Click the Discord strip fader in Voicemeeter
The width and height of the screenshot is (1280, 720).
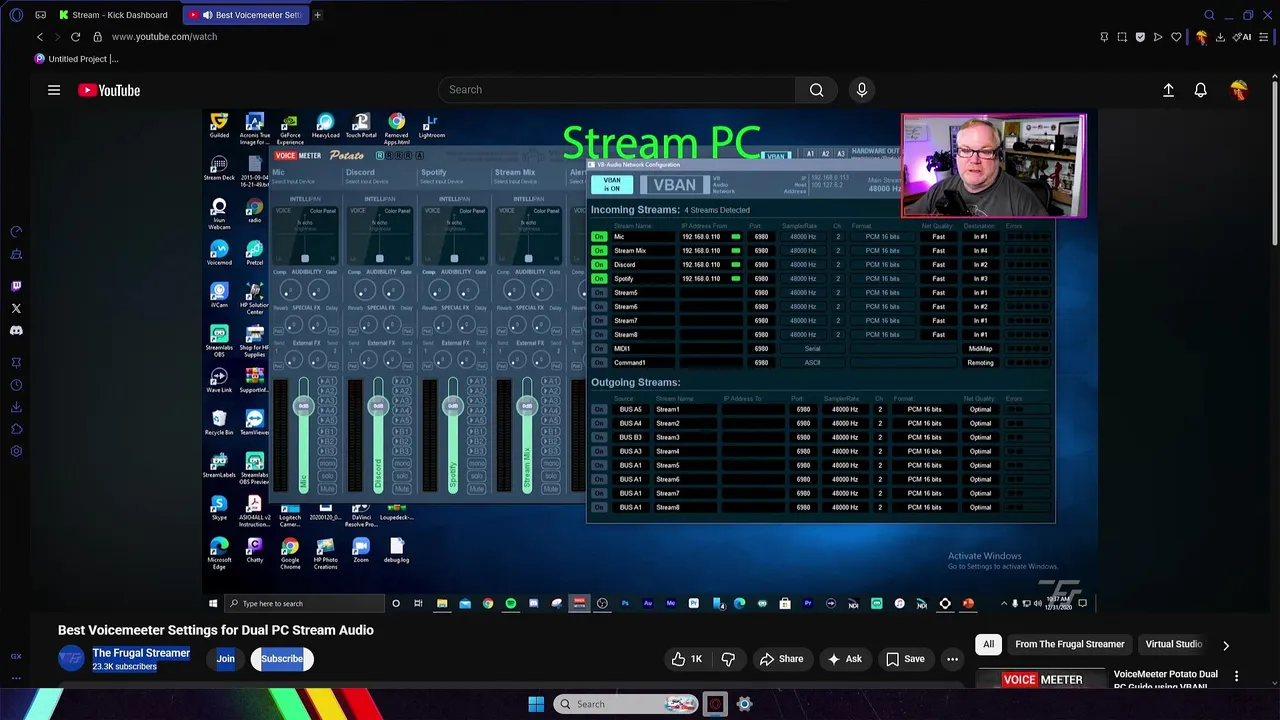378,406
